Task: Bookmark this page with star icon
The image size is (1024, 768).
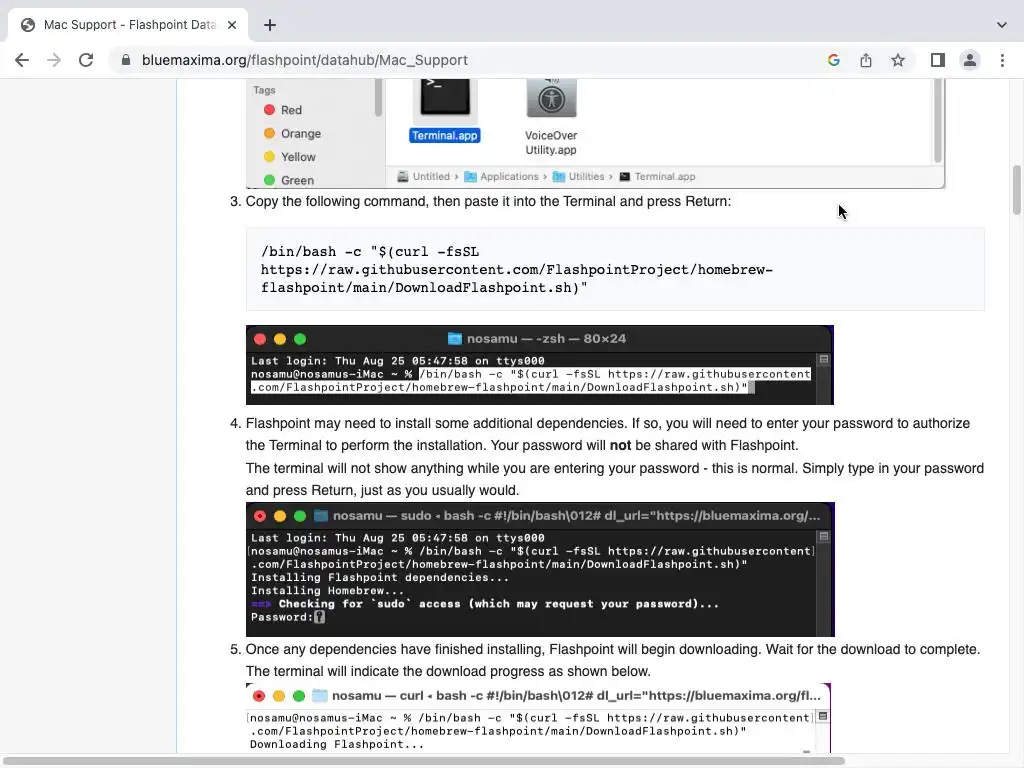Action: click(898, 60)
